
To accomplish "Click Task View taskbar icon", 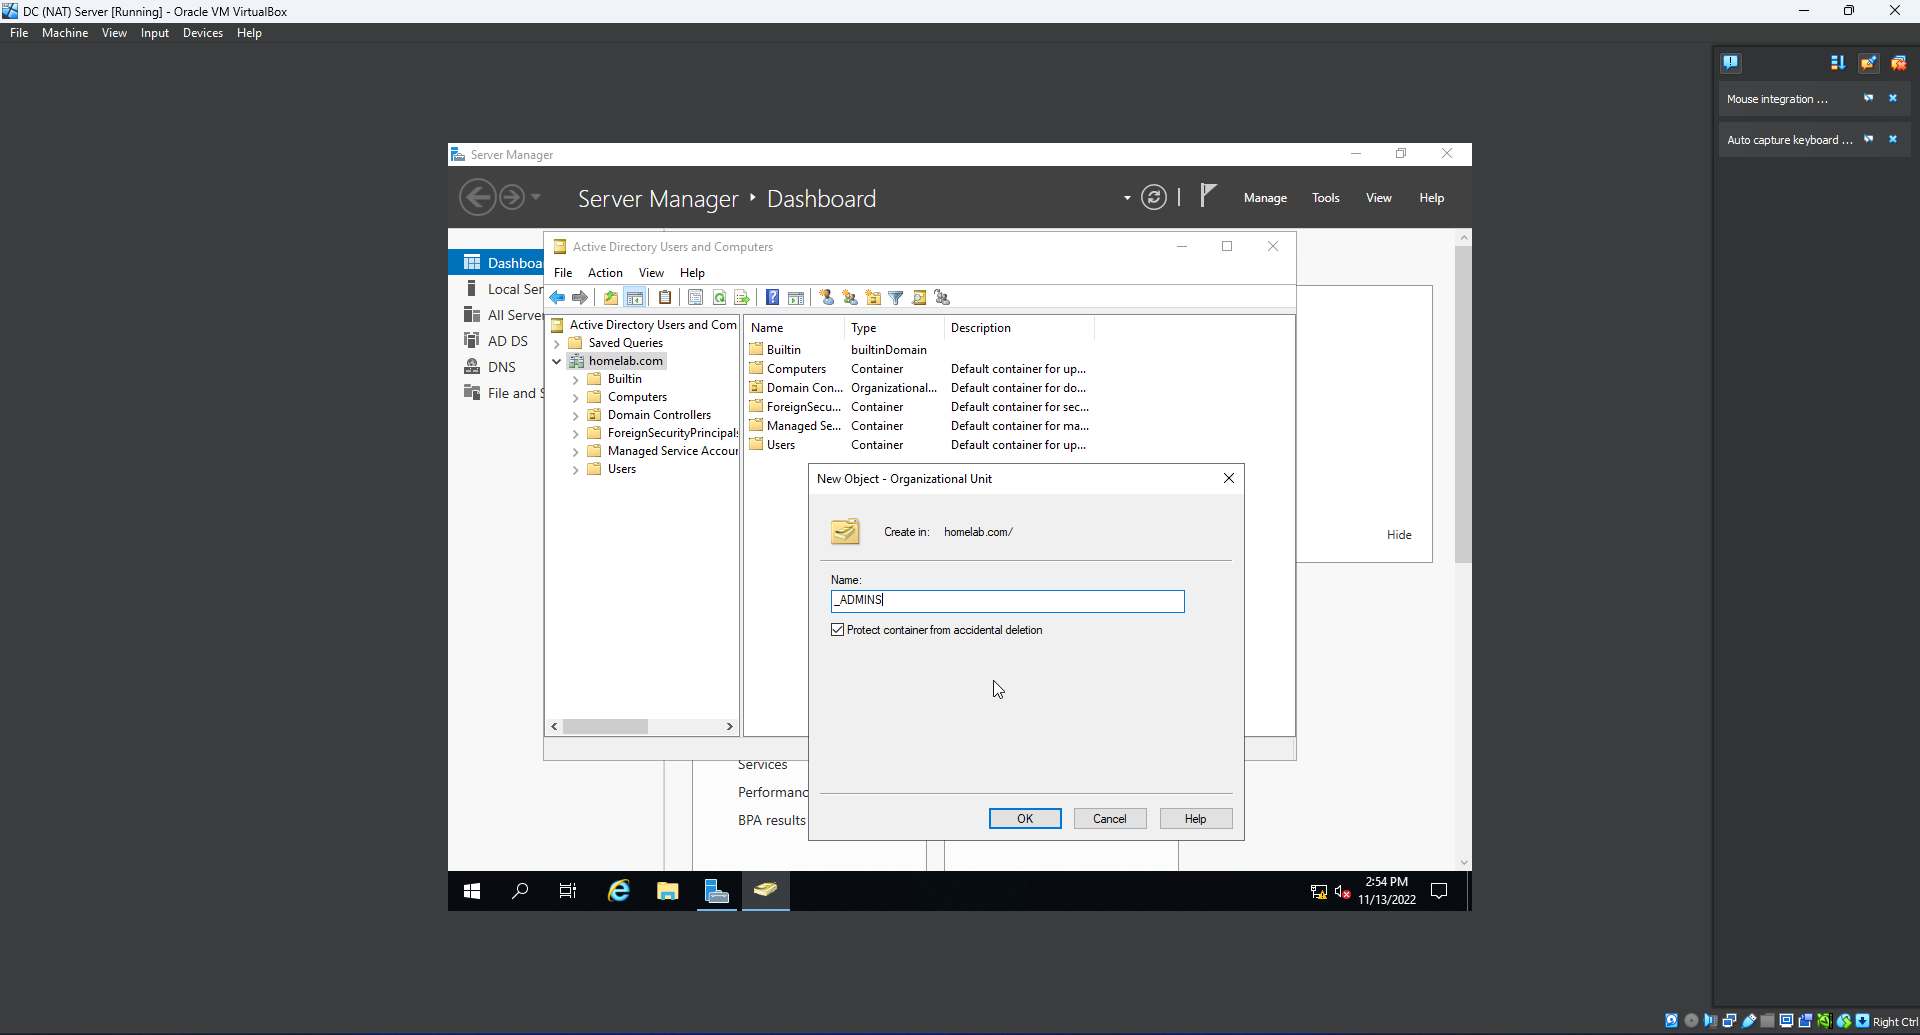I will tap(568, 891).
